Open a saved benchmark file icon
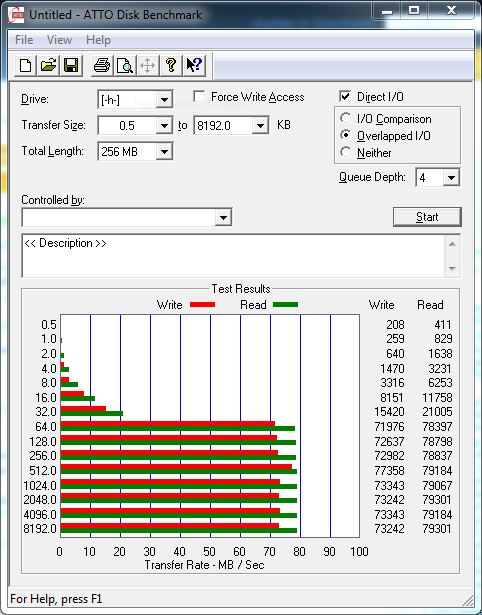 (48, 66)
